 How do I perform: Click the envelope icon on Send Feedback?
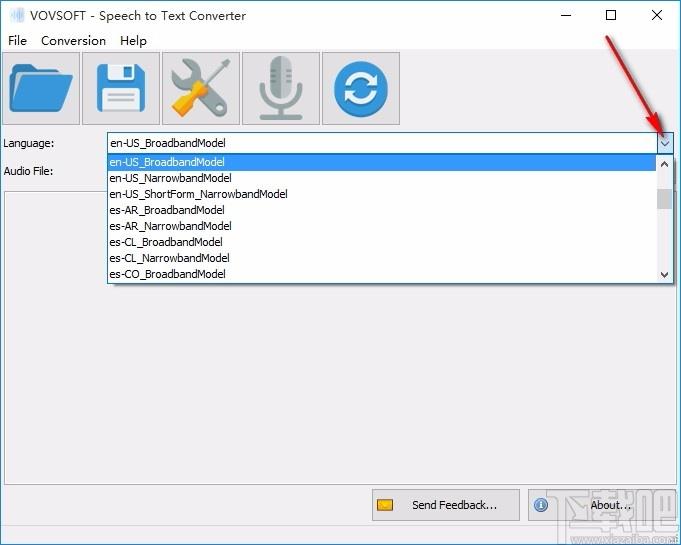[385, 505]
